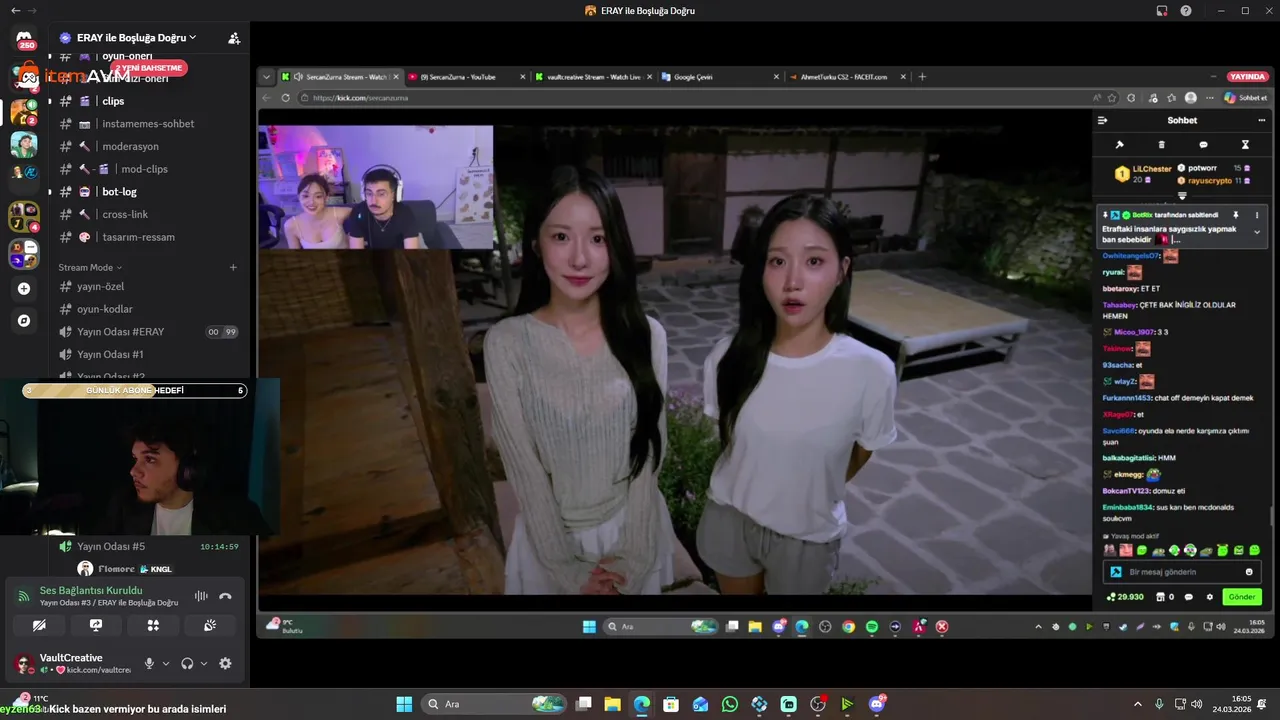Open Discover servers compass icon
This screenshot has height=720, width=1280.
(24, 321)
